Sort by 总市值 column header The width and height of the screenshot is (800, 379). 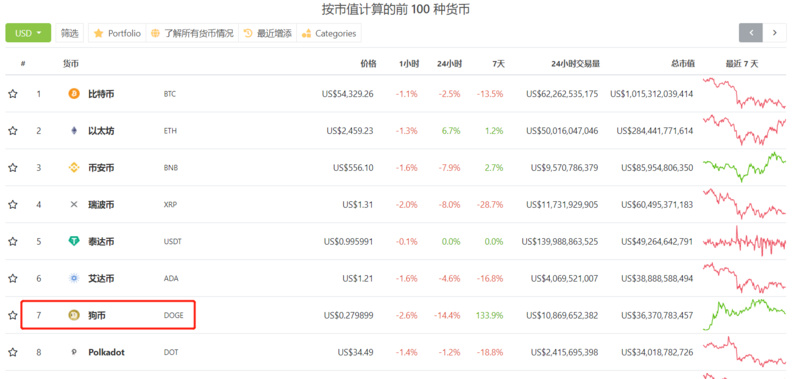pyautogui.click(x=683, y=64)
